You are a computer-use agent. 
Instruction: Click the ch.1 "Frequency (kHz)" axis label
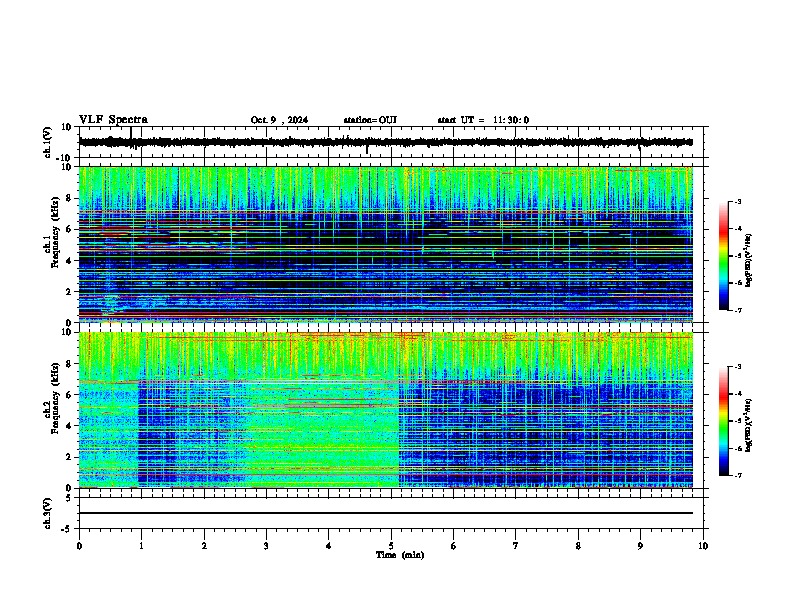pyautogui.click(x=53, y=232)
